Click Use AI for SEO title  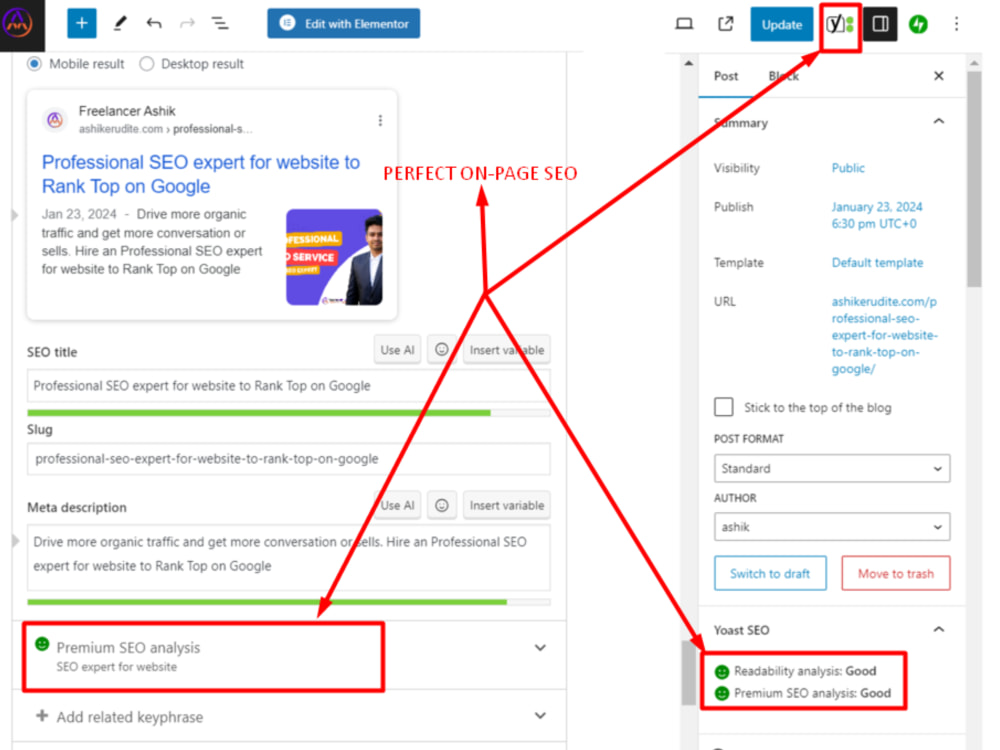point(397,349)
